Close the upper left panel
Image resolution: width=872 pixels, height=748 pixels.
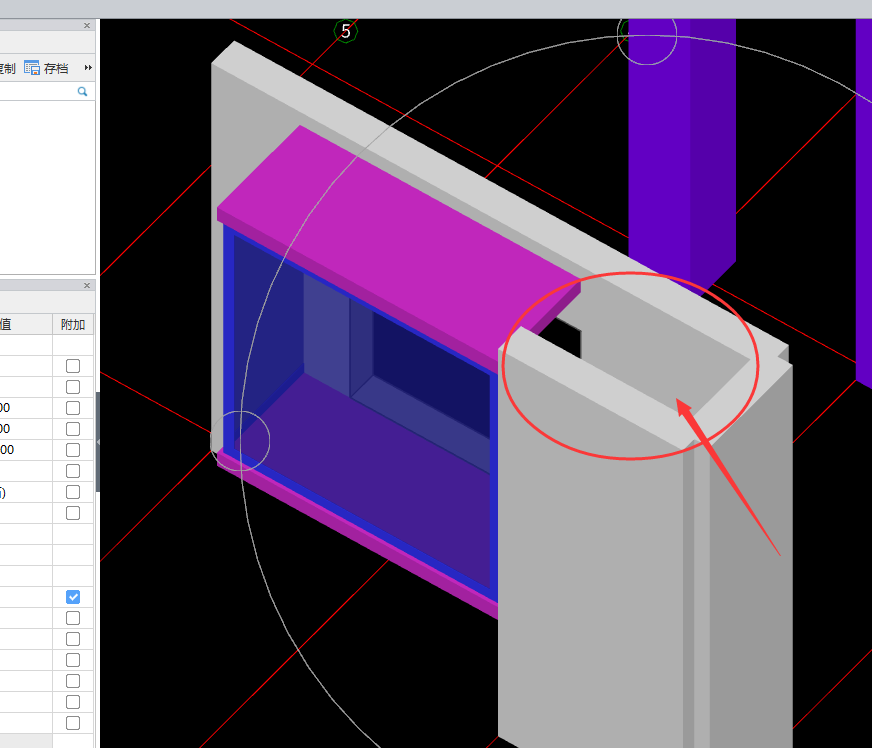point(87,26)
